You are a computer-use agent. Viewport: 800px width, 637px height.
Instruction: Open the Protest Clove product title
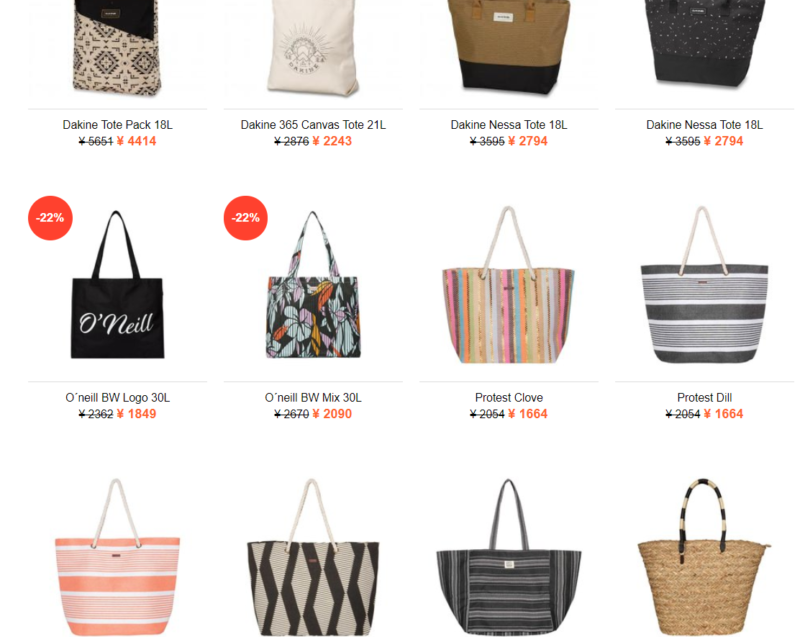click(509, 397)
